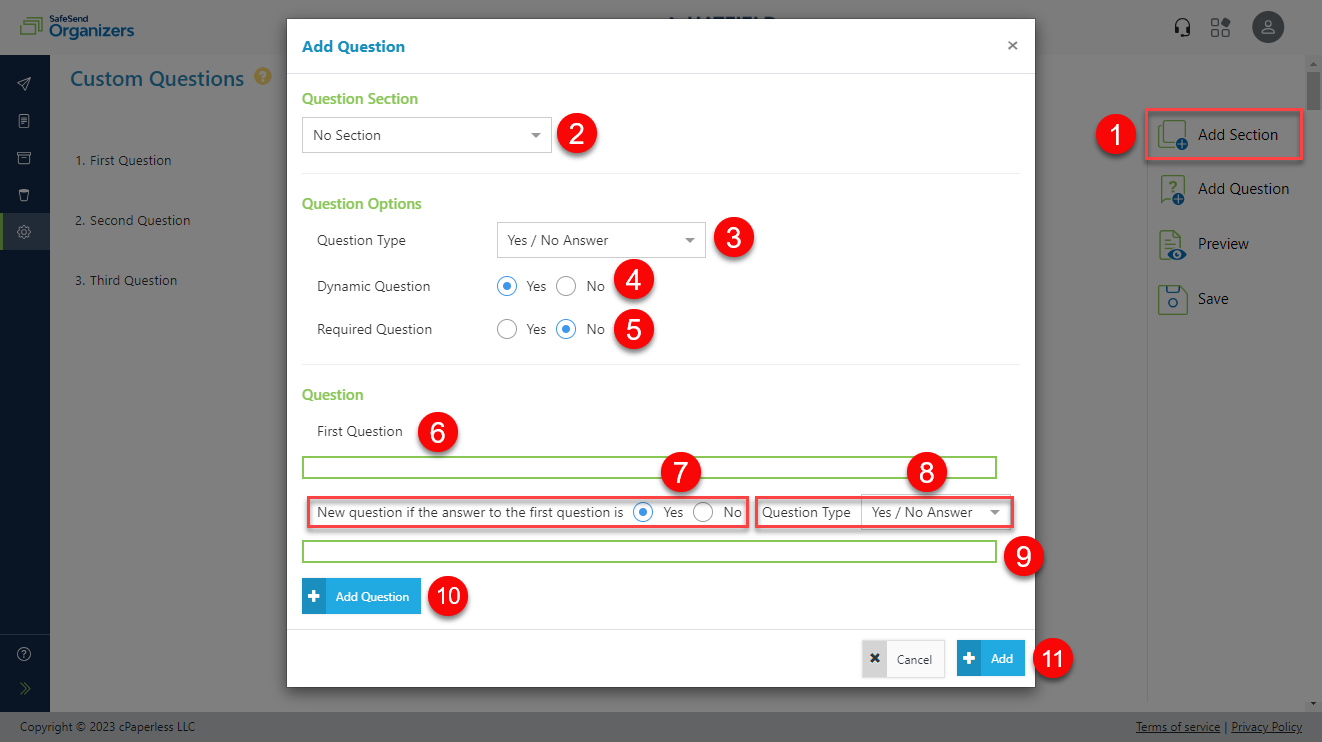Open the document organizers icon in left sidebar
Screen dimensions: 1322x742
[x=25, y=120]
